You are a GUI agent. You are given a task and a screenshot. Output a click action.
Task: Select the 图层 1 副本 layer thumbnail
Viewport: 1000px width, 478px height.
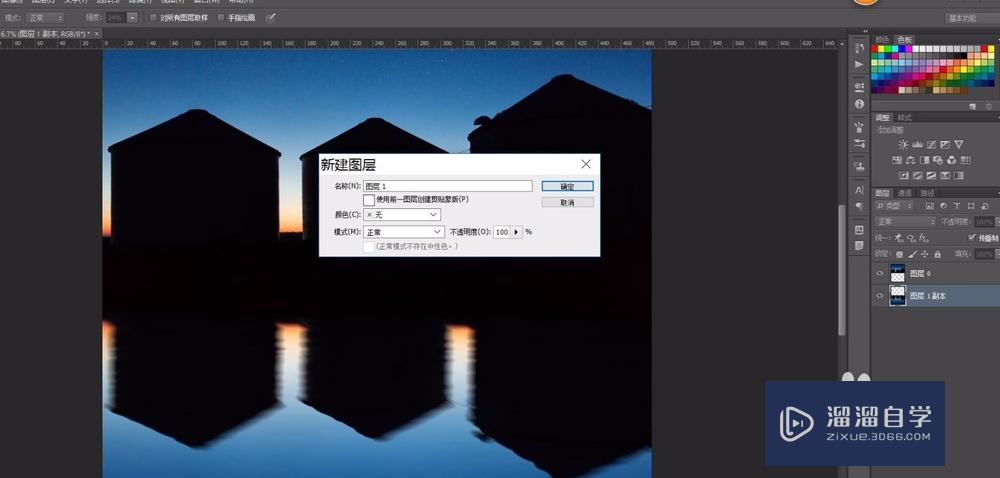(x=897, y=296)
